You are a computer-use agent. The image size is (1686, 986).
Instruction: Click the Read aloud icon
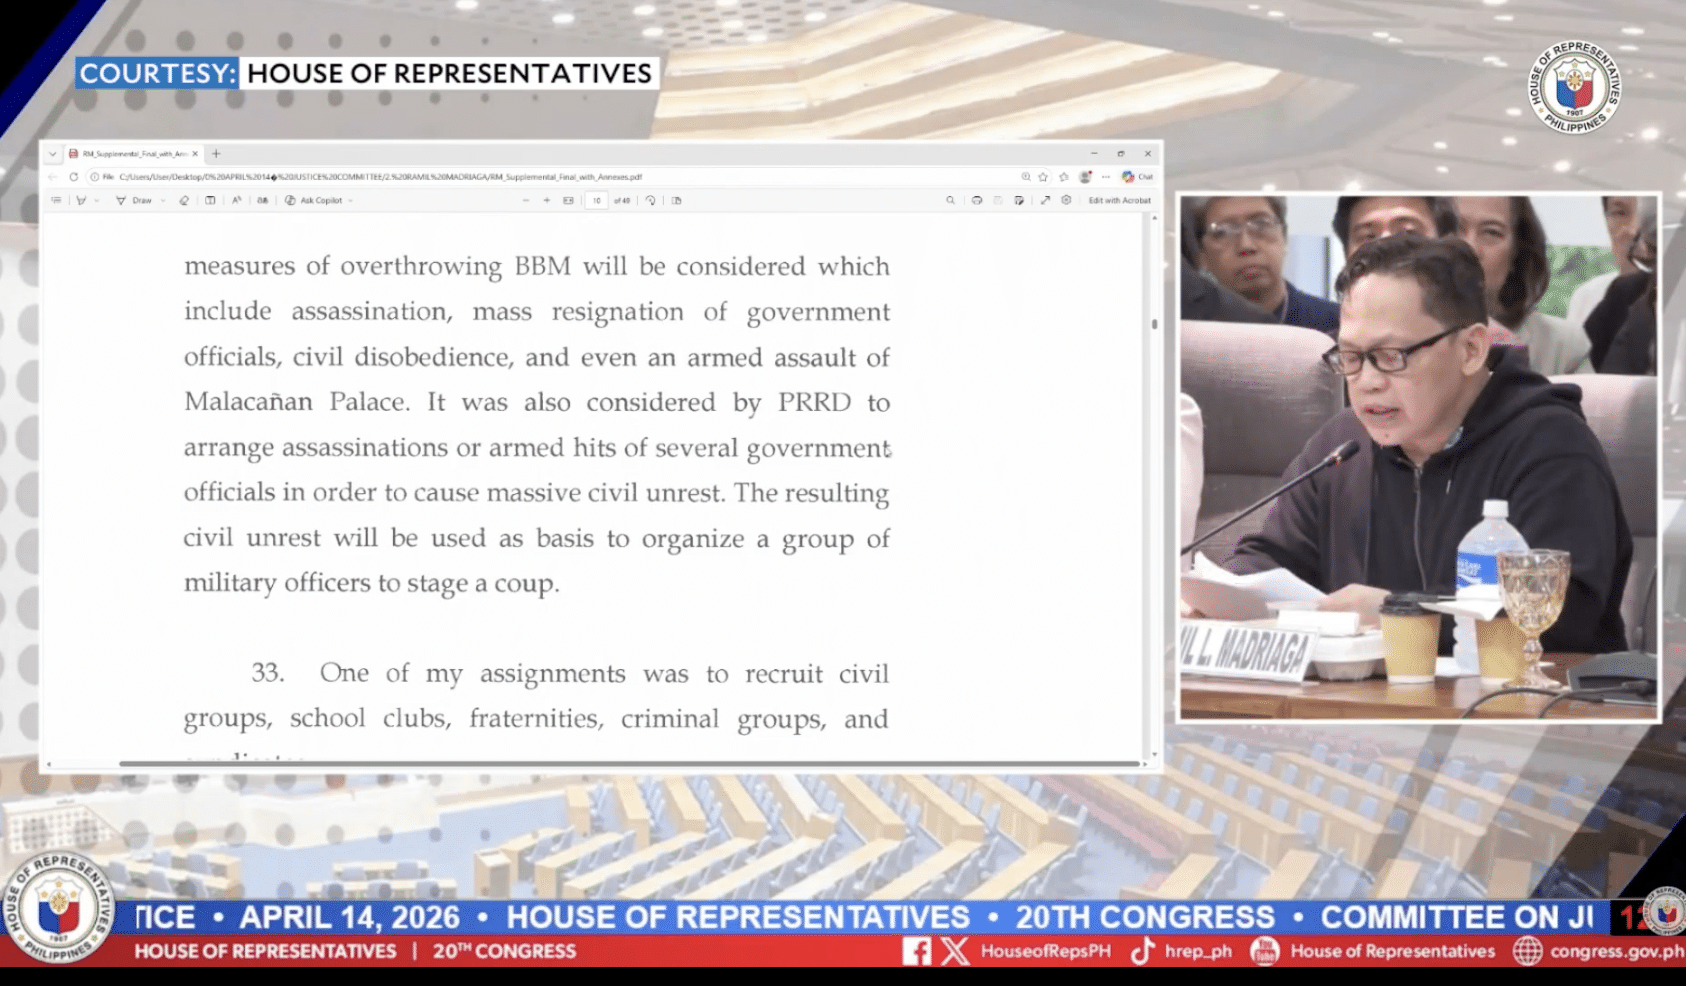click(237, 200)
